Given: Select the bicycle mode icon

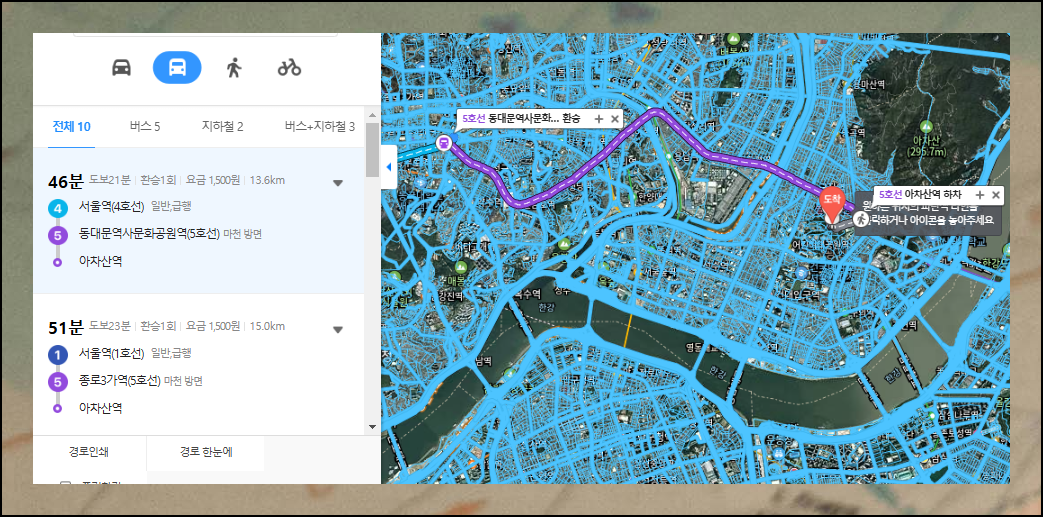Looking at the screenshot, I should (289, 67).
